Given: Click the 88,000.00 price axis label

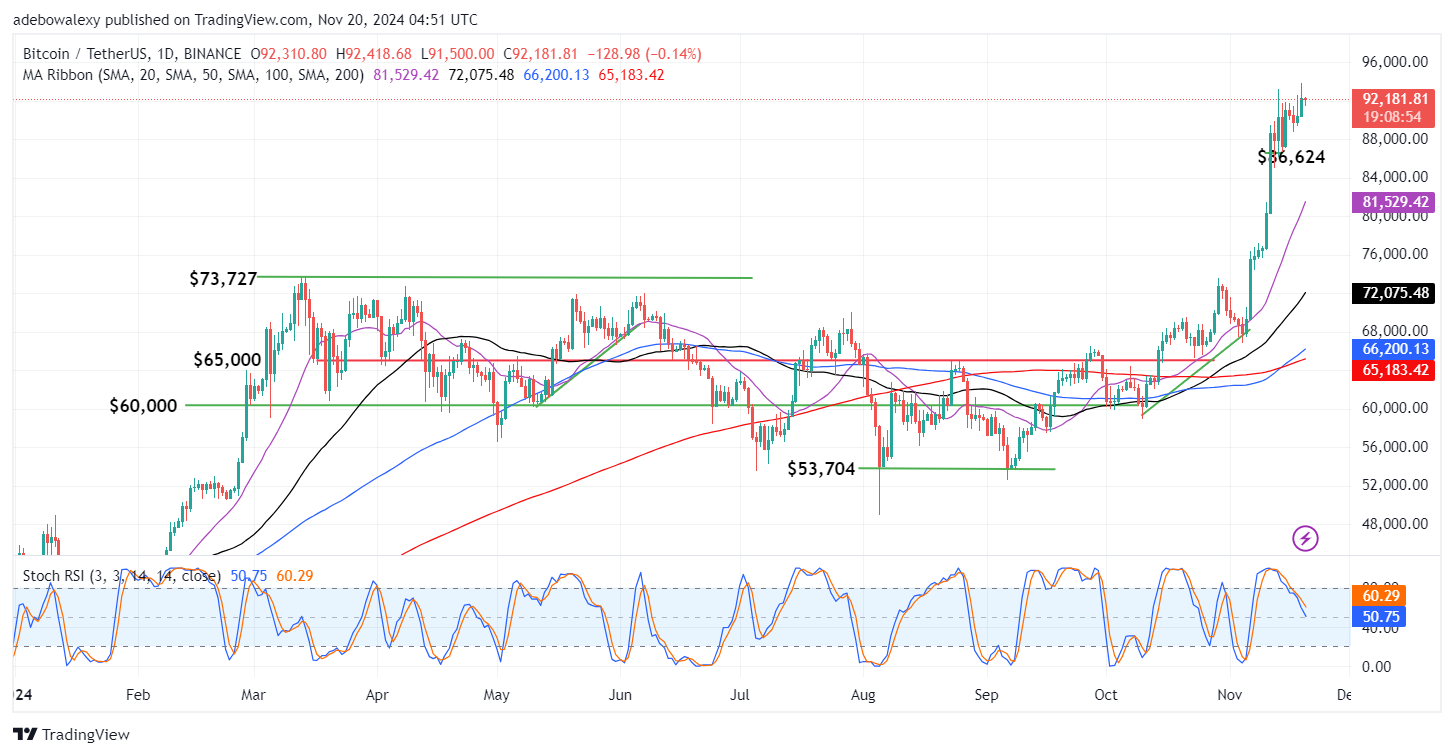Looking at the screenshot, I should coord(1393,138).
